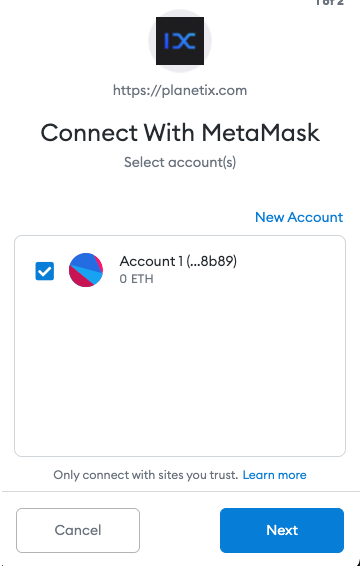Continue with the Next button
360x566 pixels.
[x=282, y=530]
